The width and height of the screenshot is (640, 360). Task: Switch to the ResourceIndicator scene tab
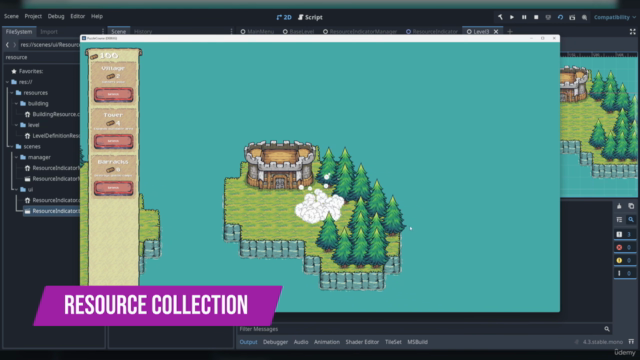click(x=432, y=31)
